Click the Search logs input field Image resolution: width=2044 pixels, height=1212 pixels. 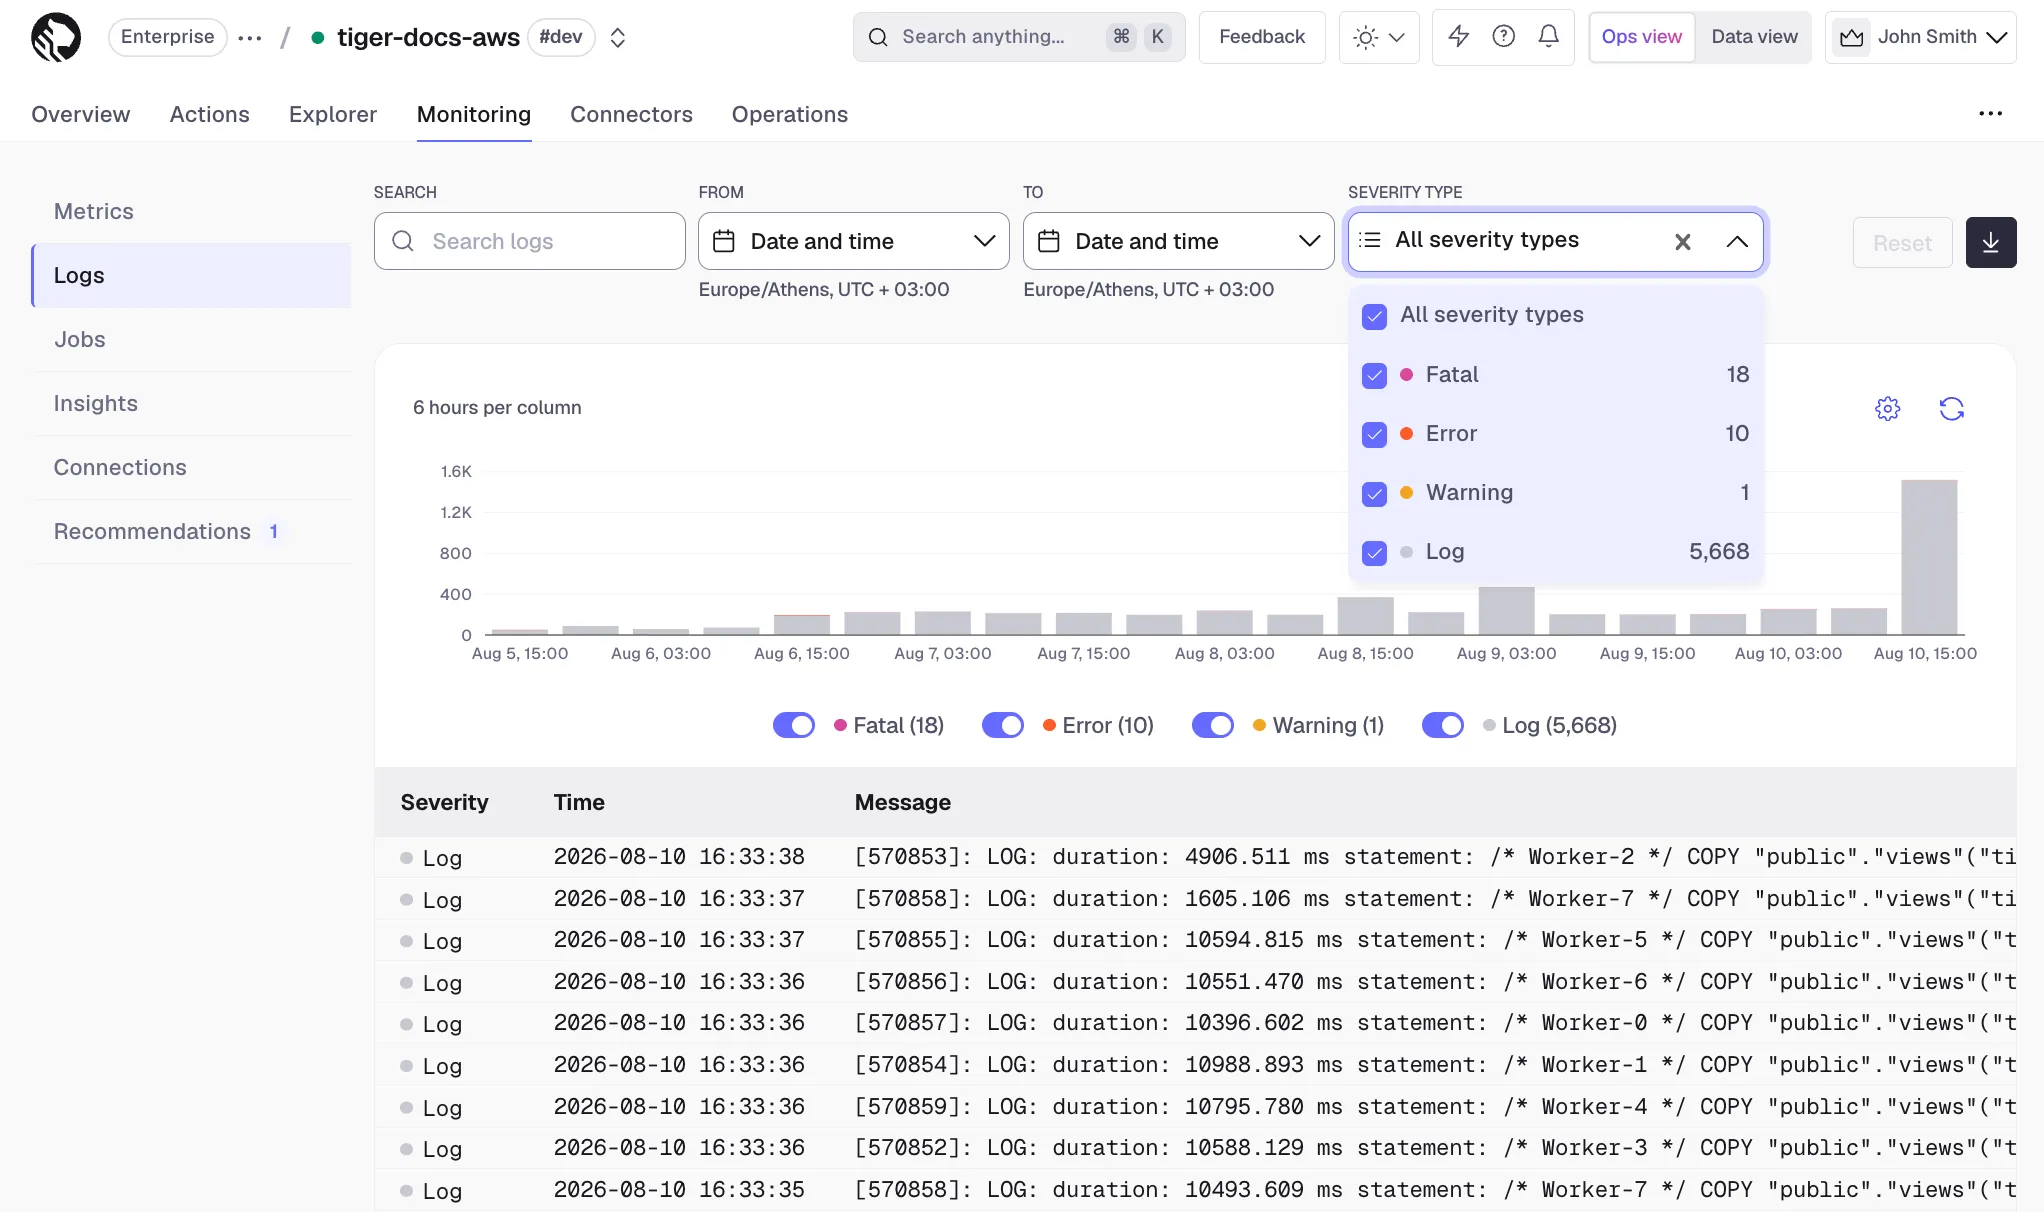(x=530, y=241)
